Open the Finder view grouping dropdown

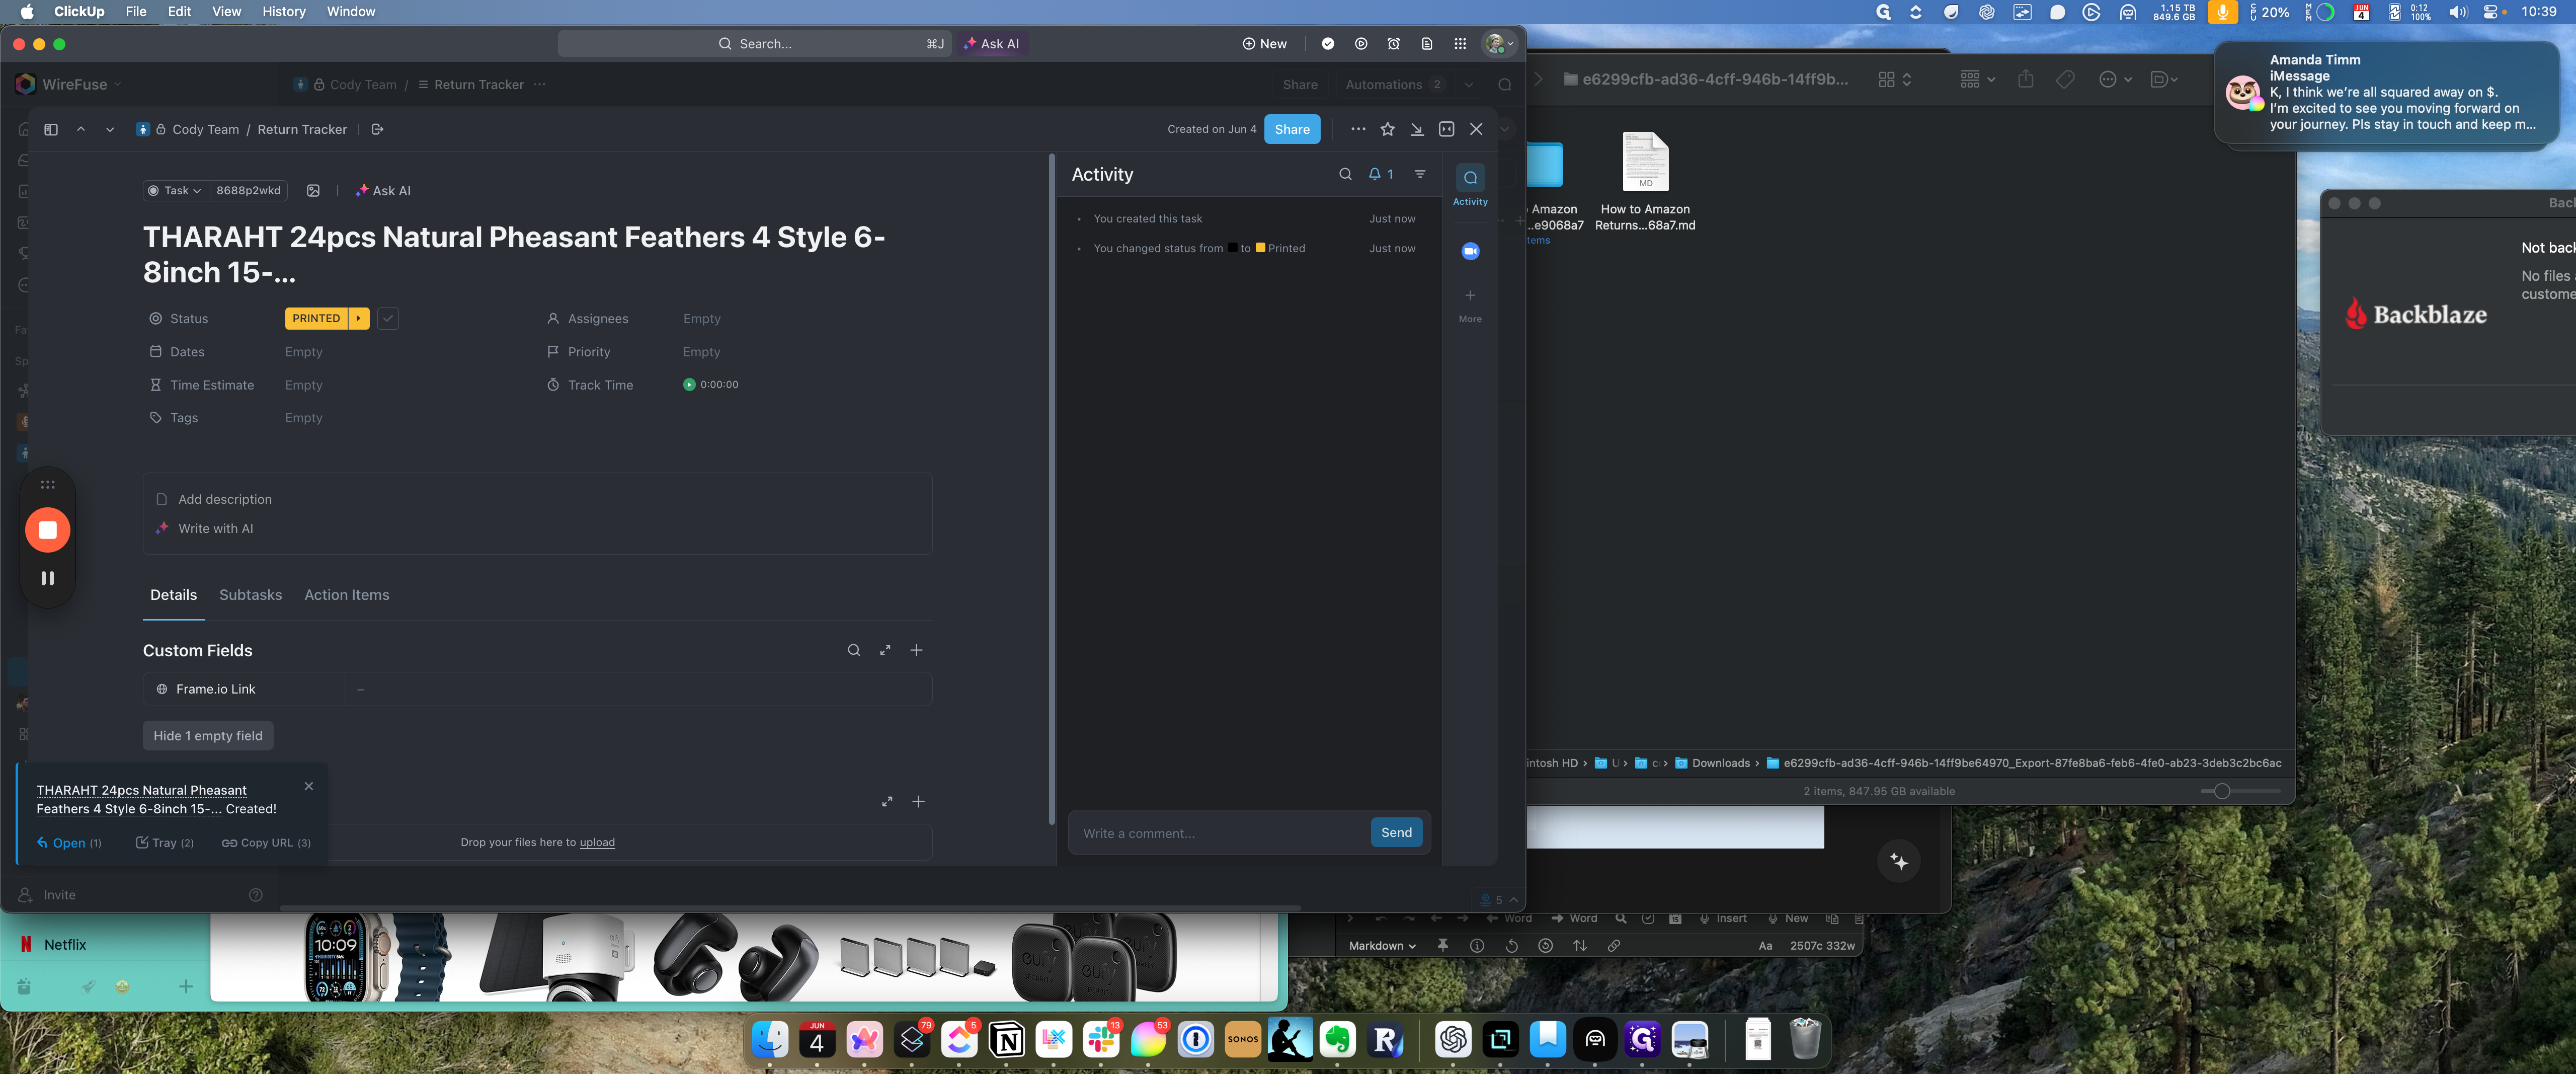[1977, 79]
